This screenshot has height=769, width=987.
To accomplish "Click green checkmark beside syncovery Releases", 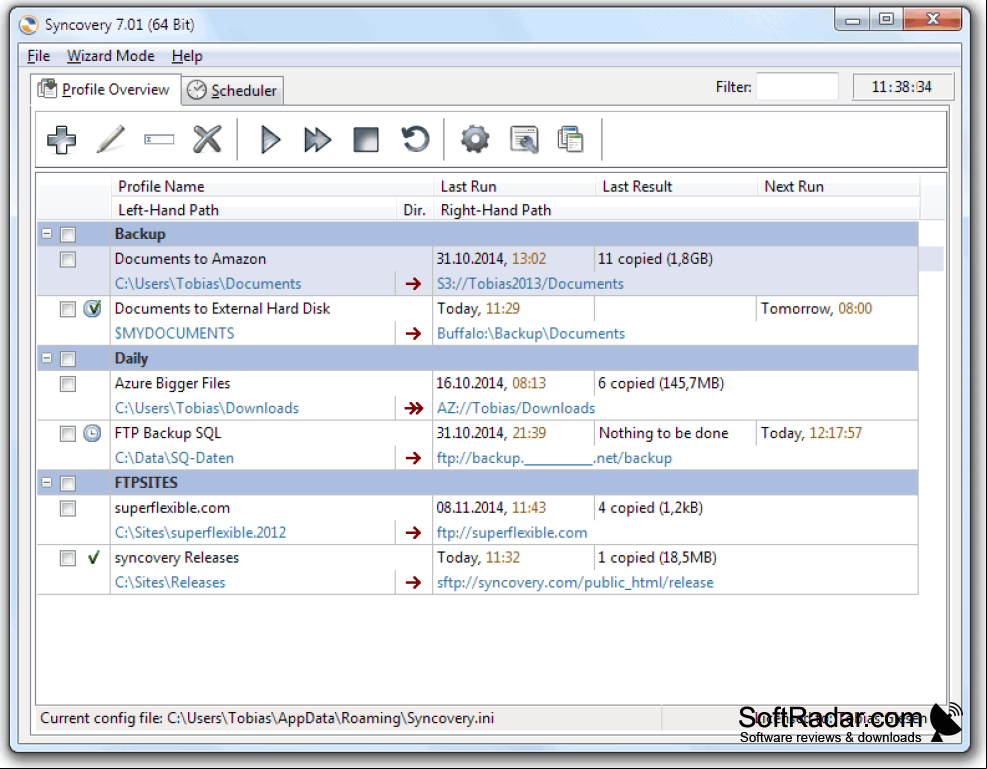I will click(x=93, y=558).
